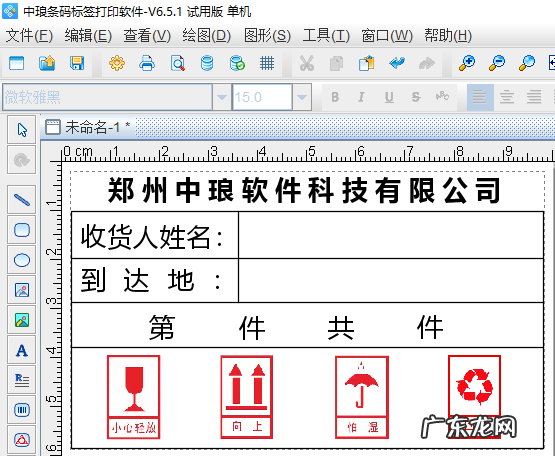Viewport: 555px width, 456px height.
Task: Click the font name field 微软雅黑
Action: pos(107,97)
